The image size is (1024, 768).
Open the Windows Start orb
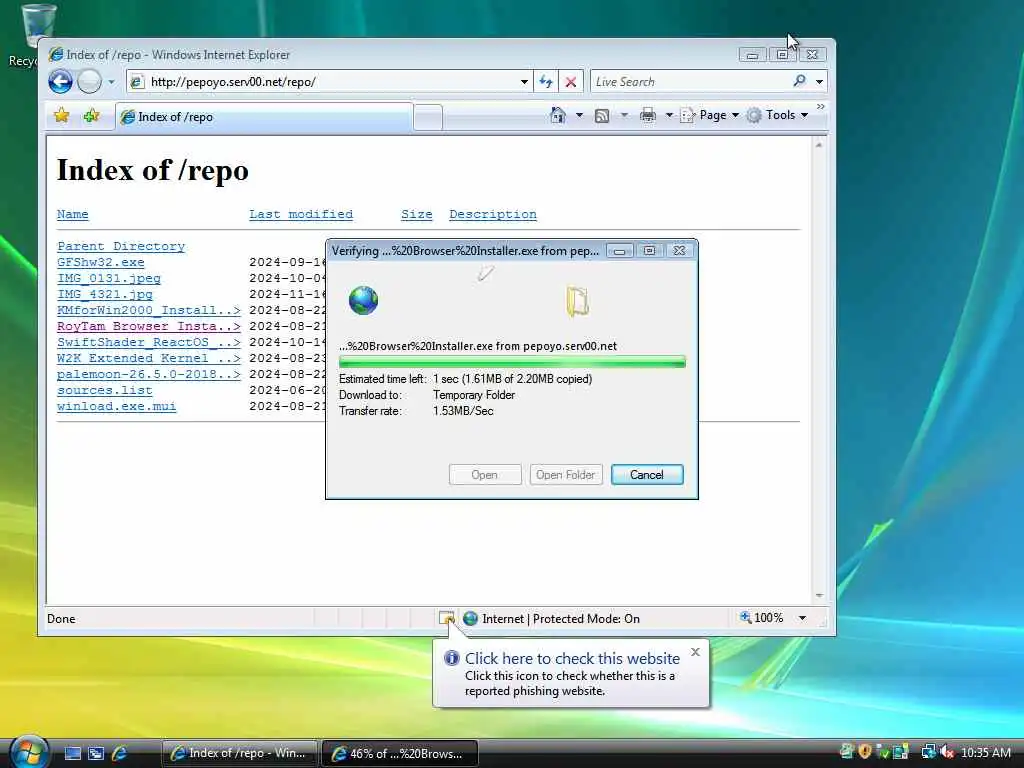pyautogui.click(x=29, y=751)
